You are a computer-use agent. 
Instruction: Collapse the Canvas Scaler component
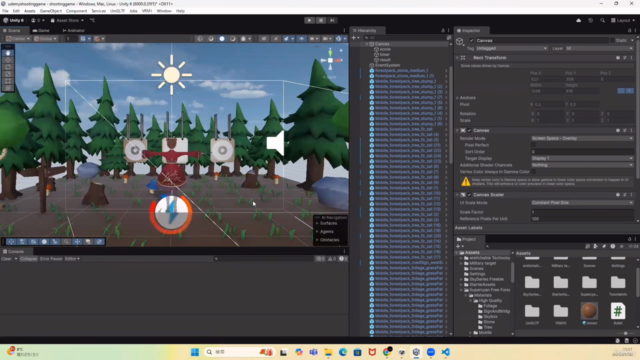pyautogui.click(x=457, y=195)
